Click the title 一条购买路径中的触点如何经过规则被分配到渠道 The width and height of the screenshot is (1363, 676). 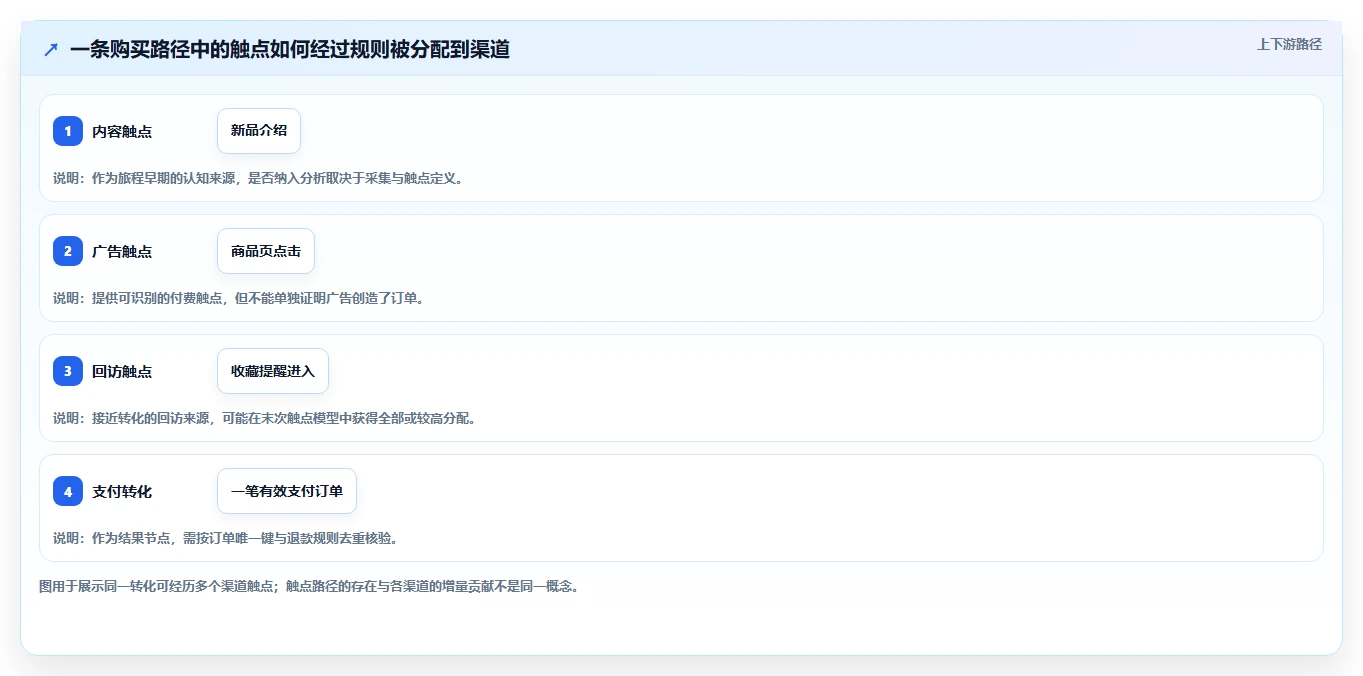click(290, 49)
